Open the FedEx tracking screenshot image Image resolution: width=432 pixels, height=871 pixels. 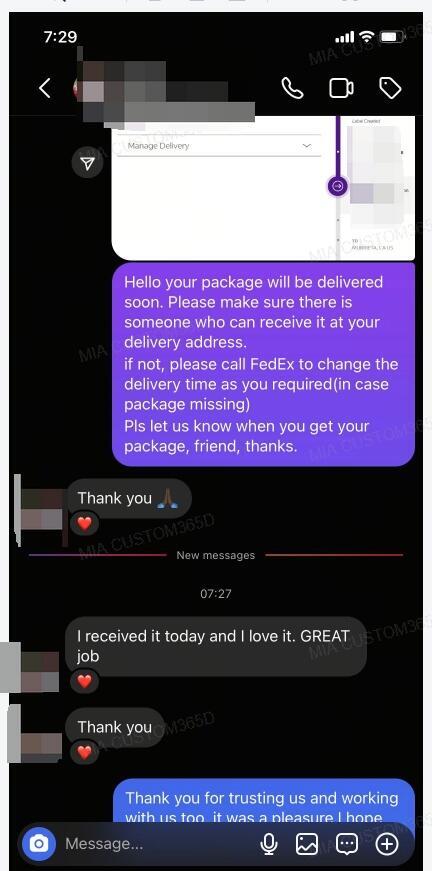coord(263,188)
